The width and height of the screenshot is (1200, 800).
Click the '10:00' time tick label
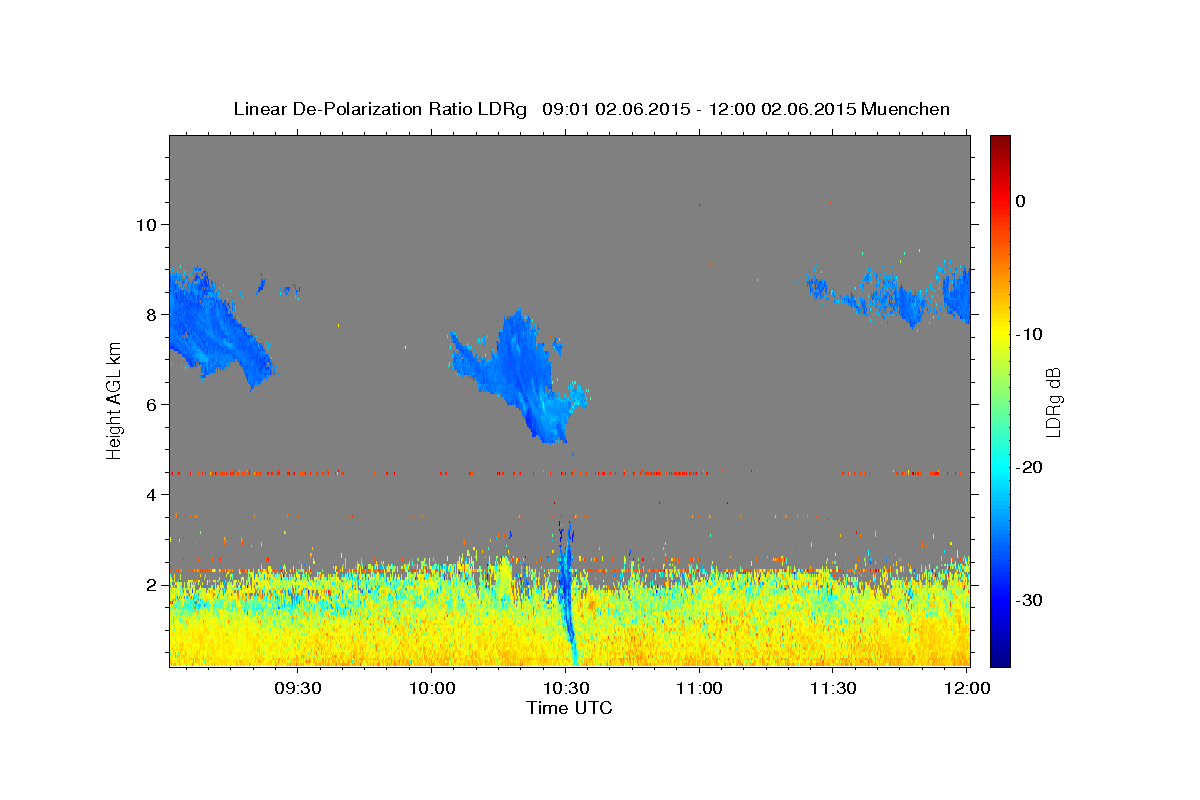pyautogui.click(x=432, y=688)
